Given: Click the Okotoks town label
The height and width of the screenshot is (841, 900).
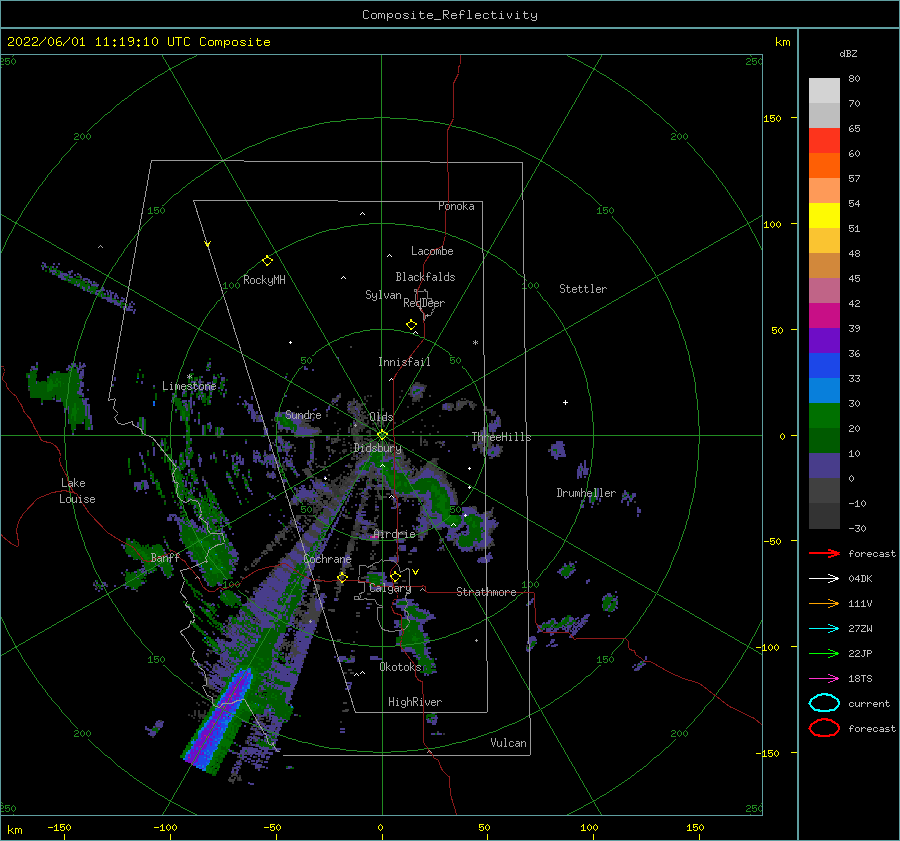Looking at the screenshot, I should (400, 667).
